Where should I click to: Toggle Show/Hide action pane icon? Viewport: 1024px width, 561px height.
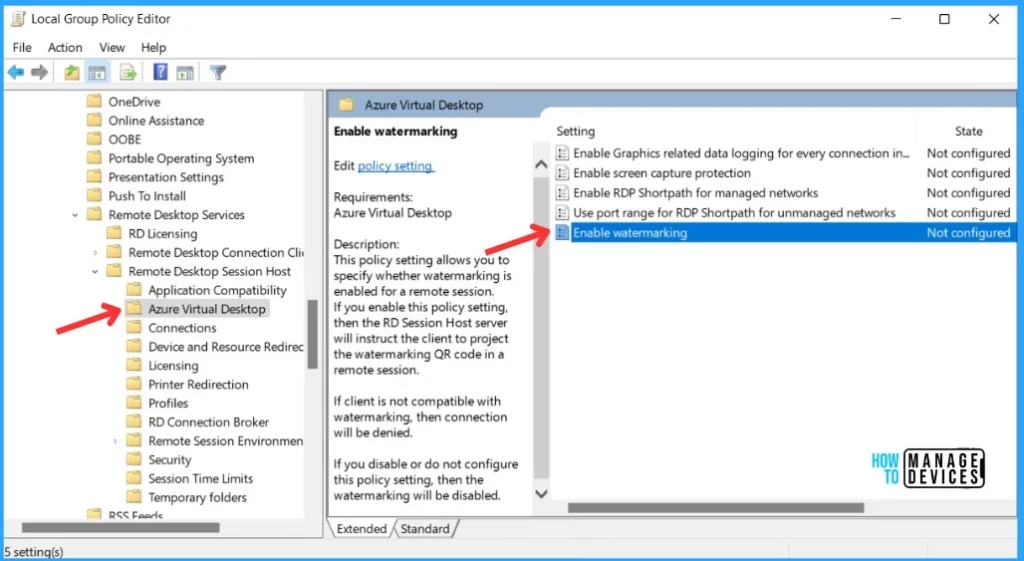pos(185,72)
